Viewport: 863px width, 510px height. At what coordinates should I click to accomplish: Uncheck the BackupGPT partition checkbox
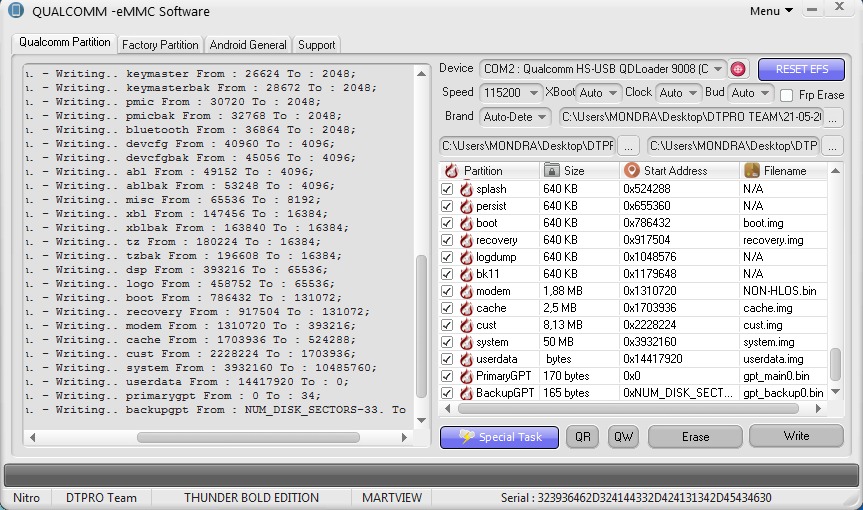pos(447,393)
